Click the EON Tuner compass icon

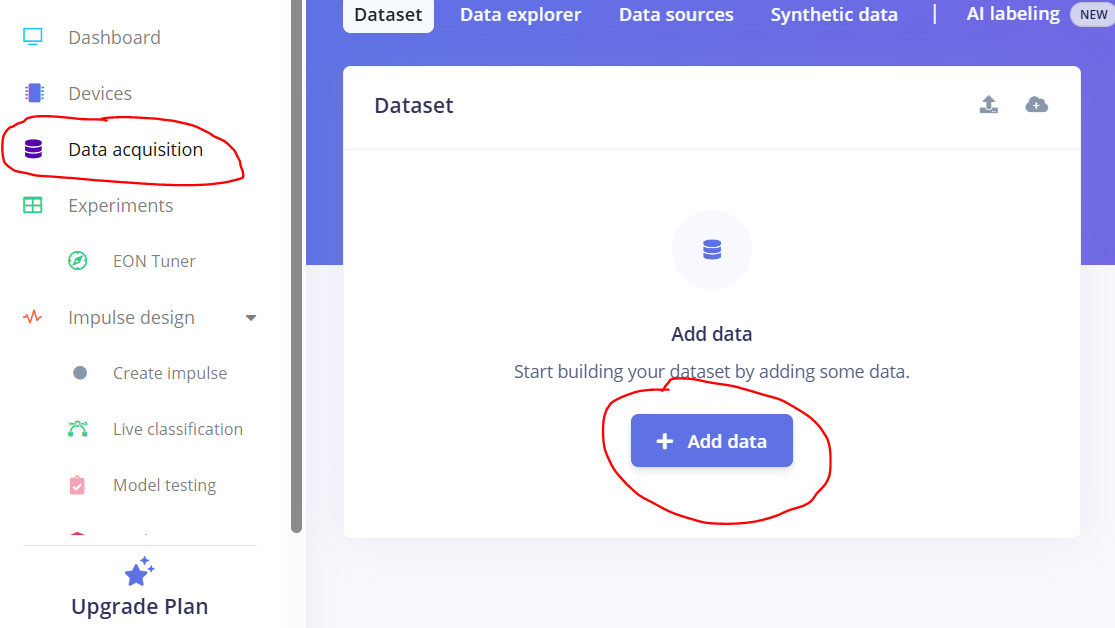click(78, 261)
